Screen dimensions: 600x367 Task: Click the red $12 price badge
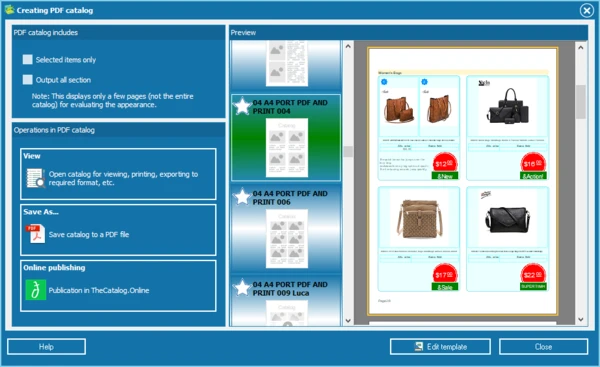444,163
